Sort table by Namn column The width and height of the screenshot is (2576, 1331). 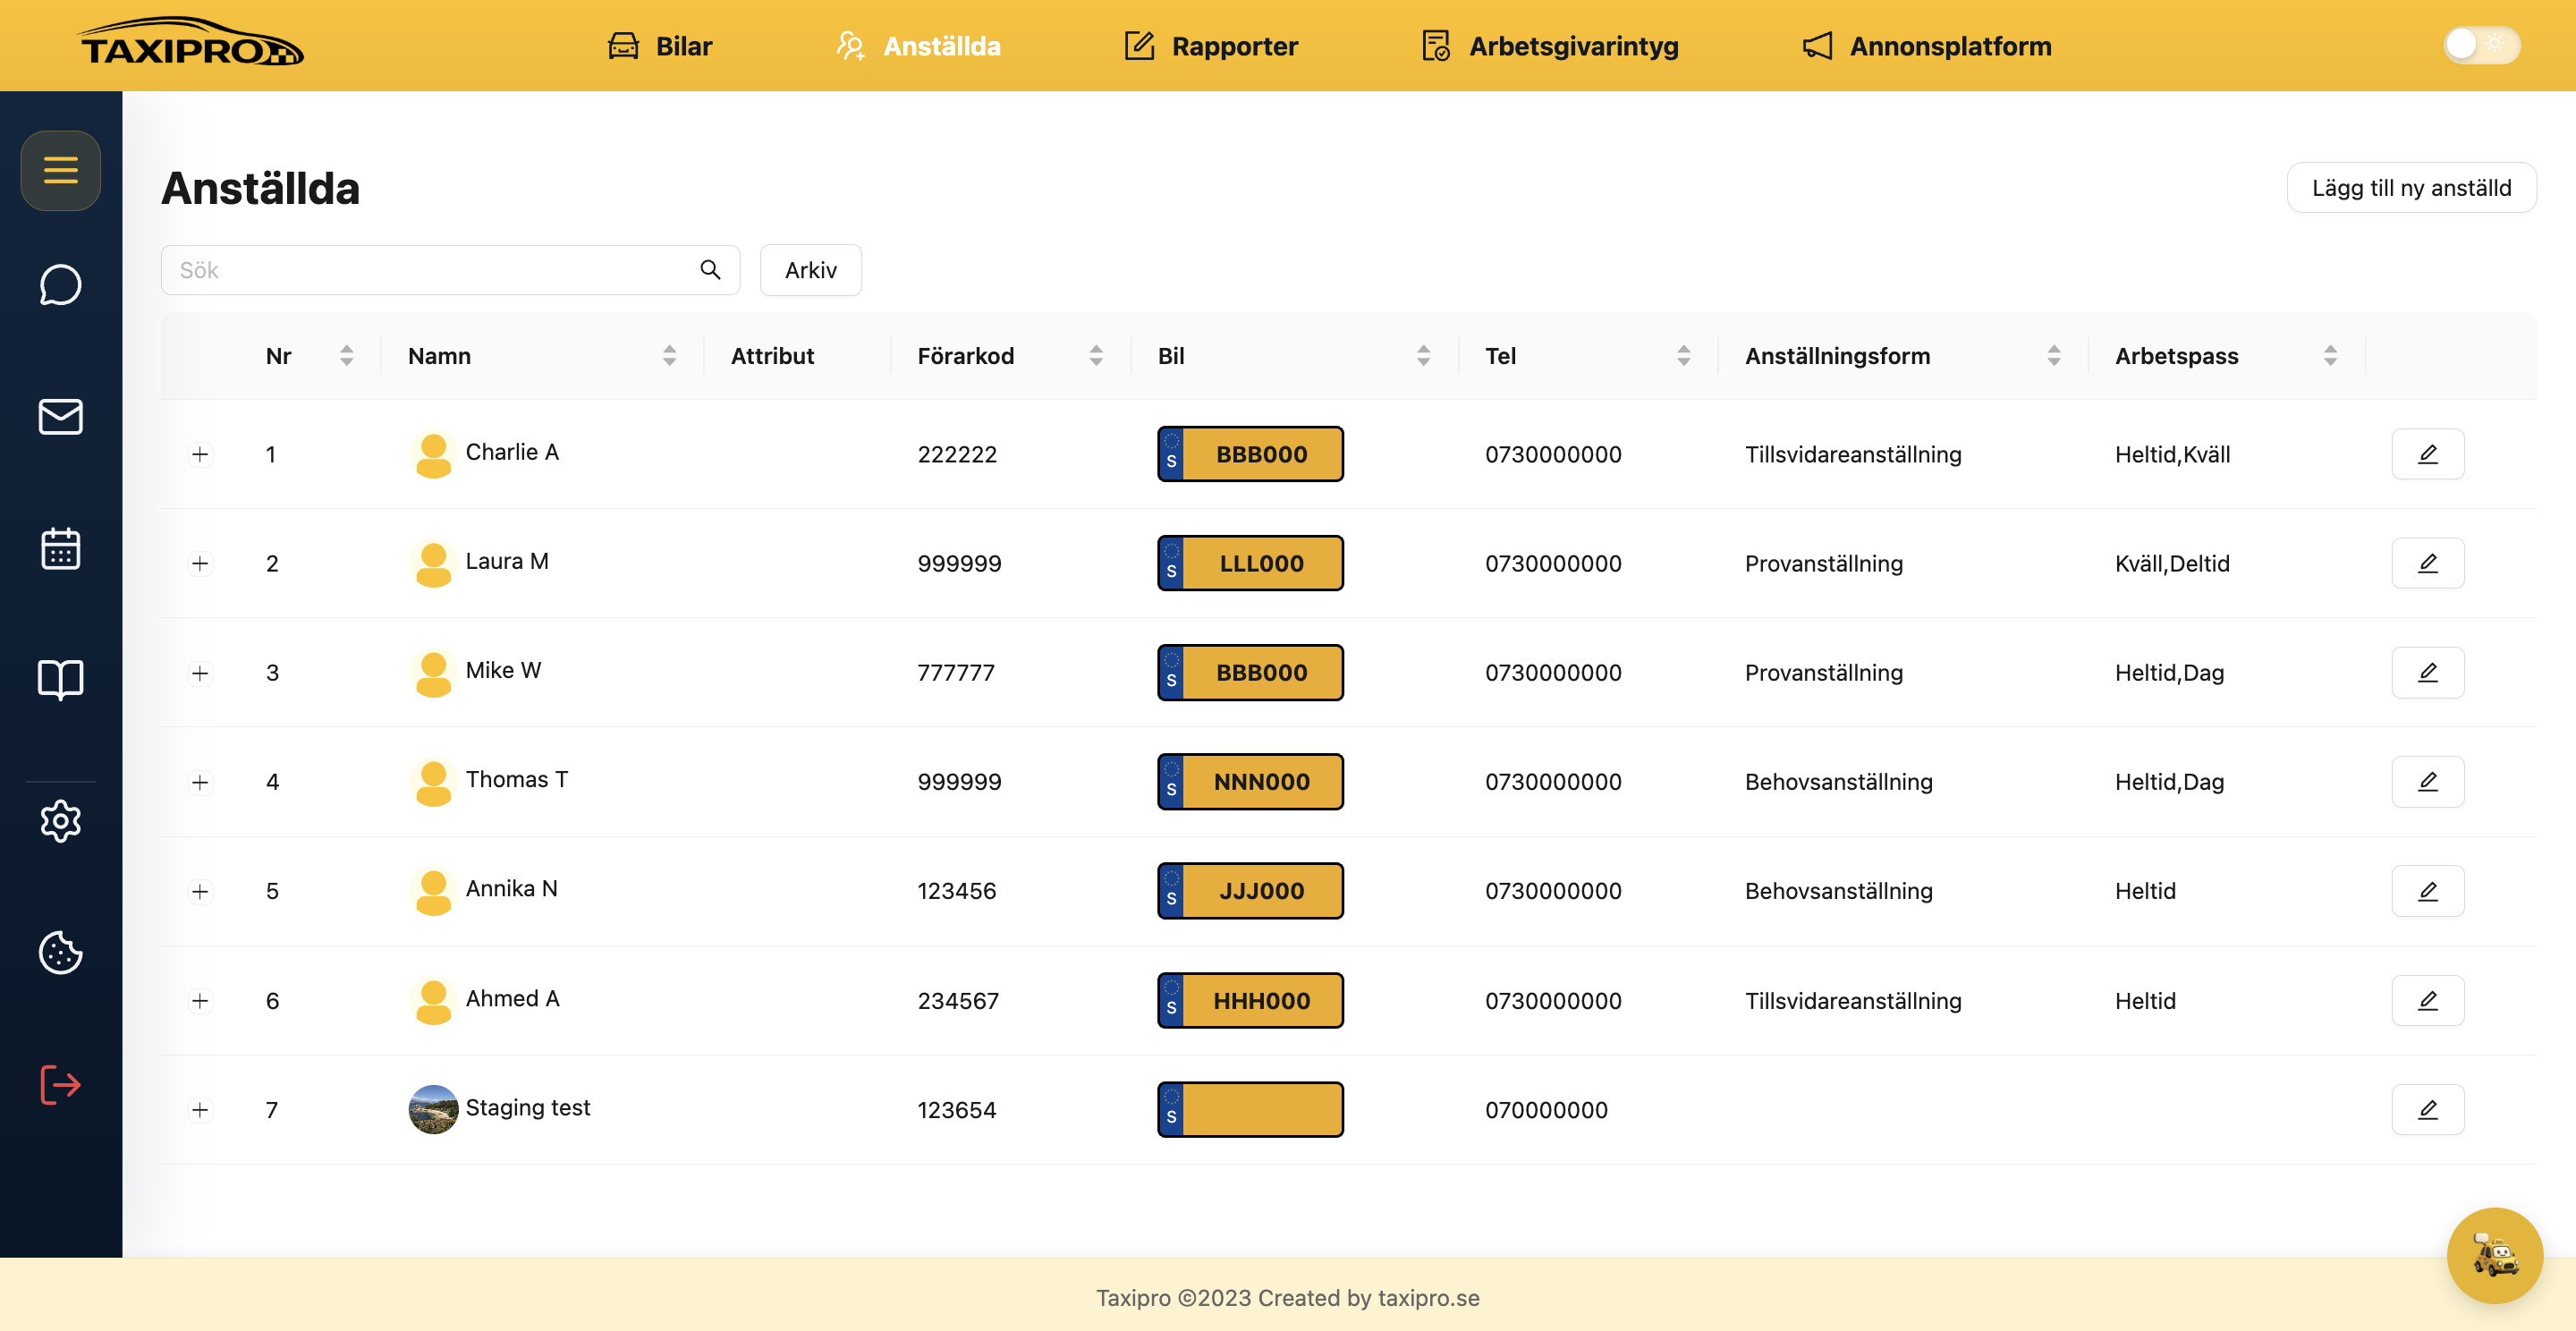(669, 356)
